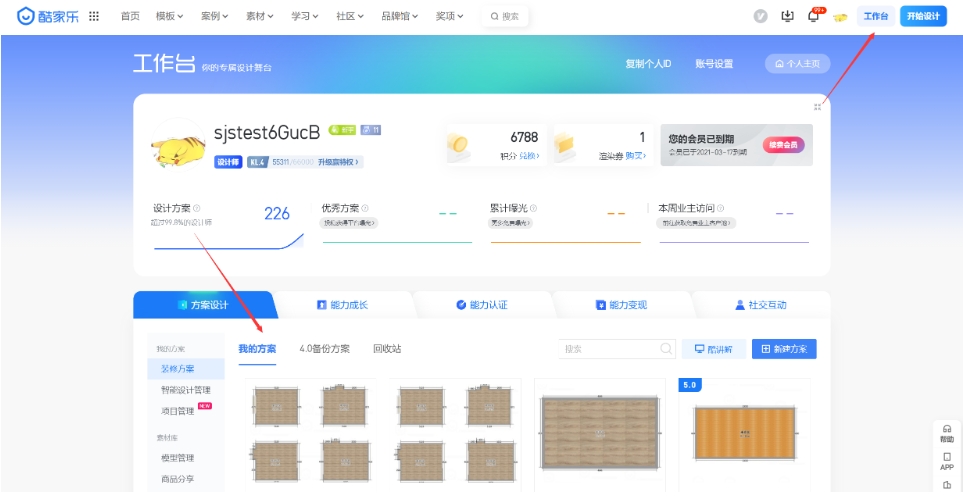
Task: Open the notifications bell icon
Action: coord(813,16)
